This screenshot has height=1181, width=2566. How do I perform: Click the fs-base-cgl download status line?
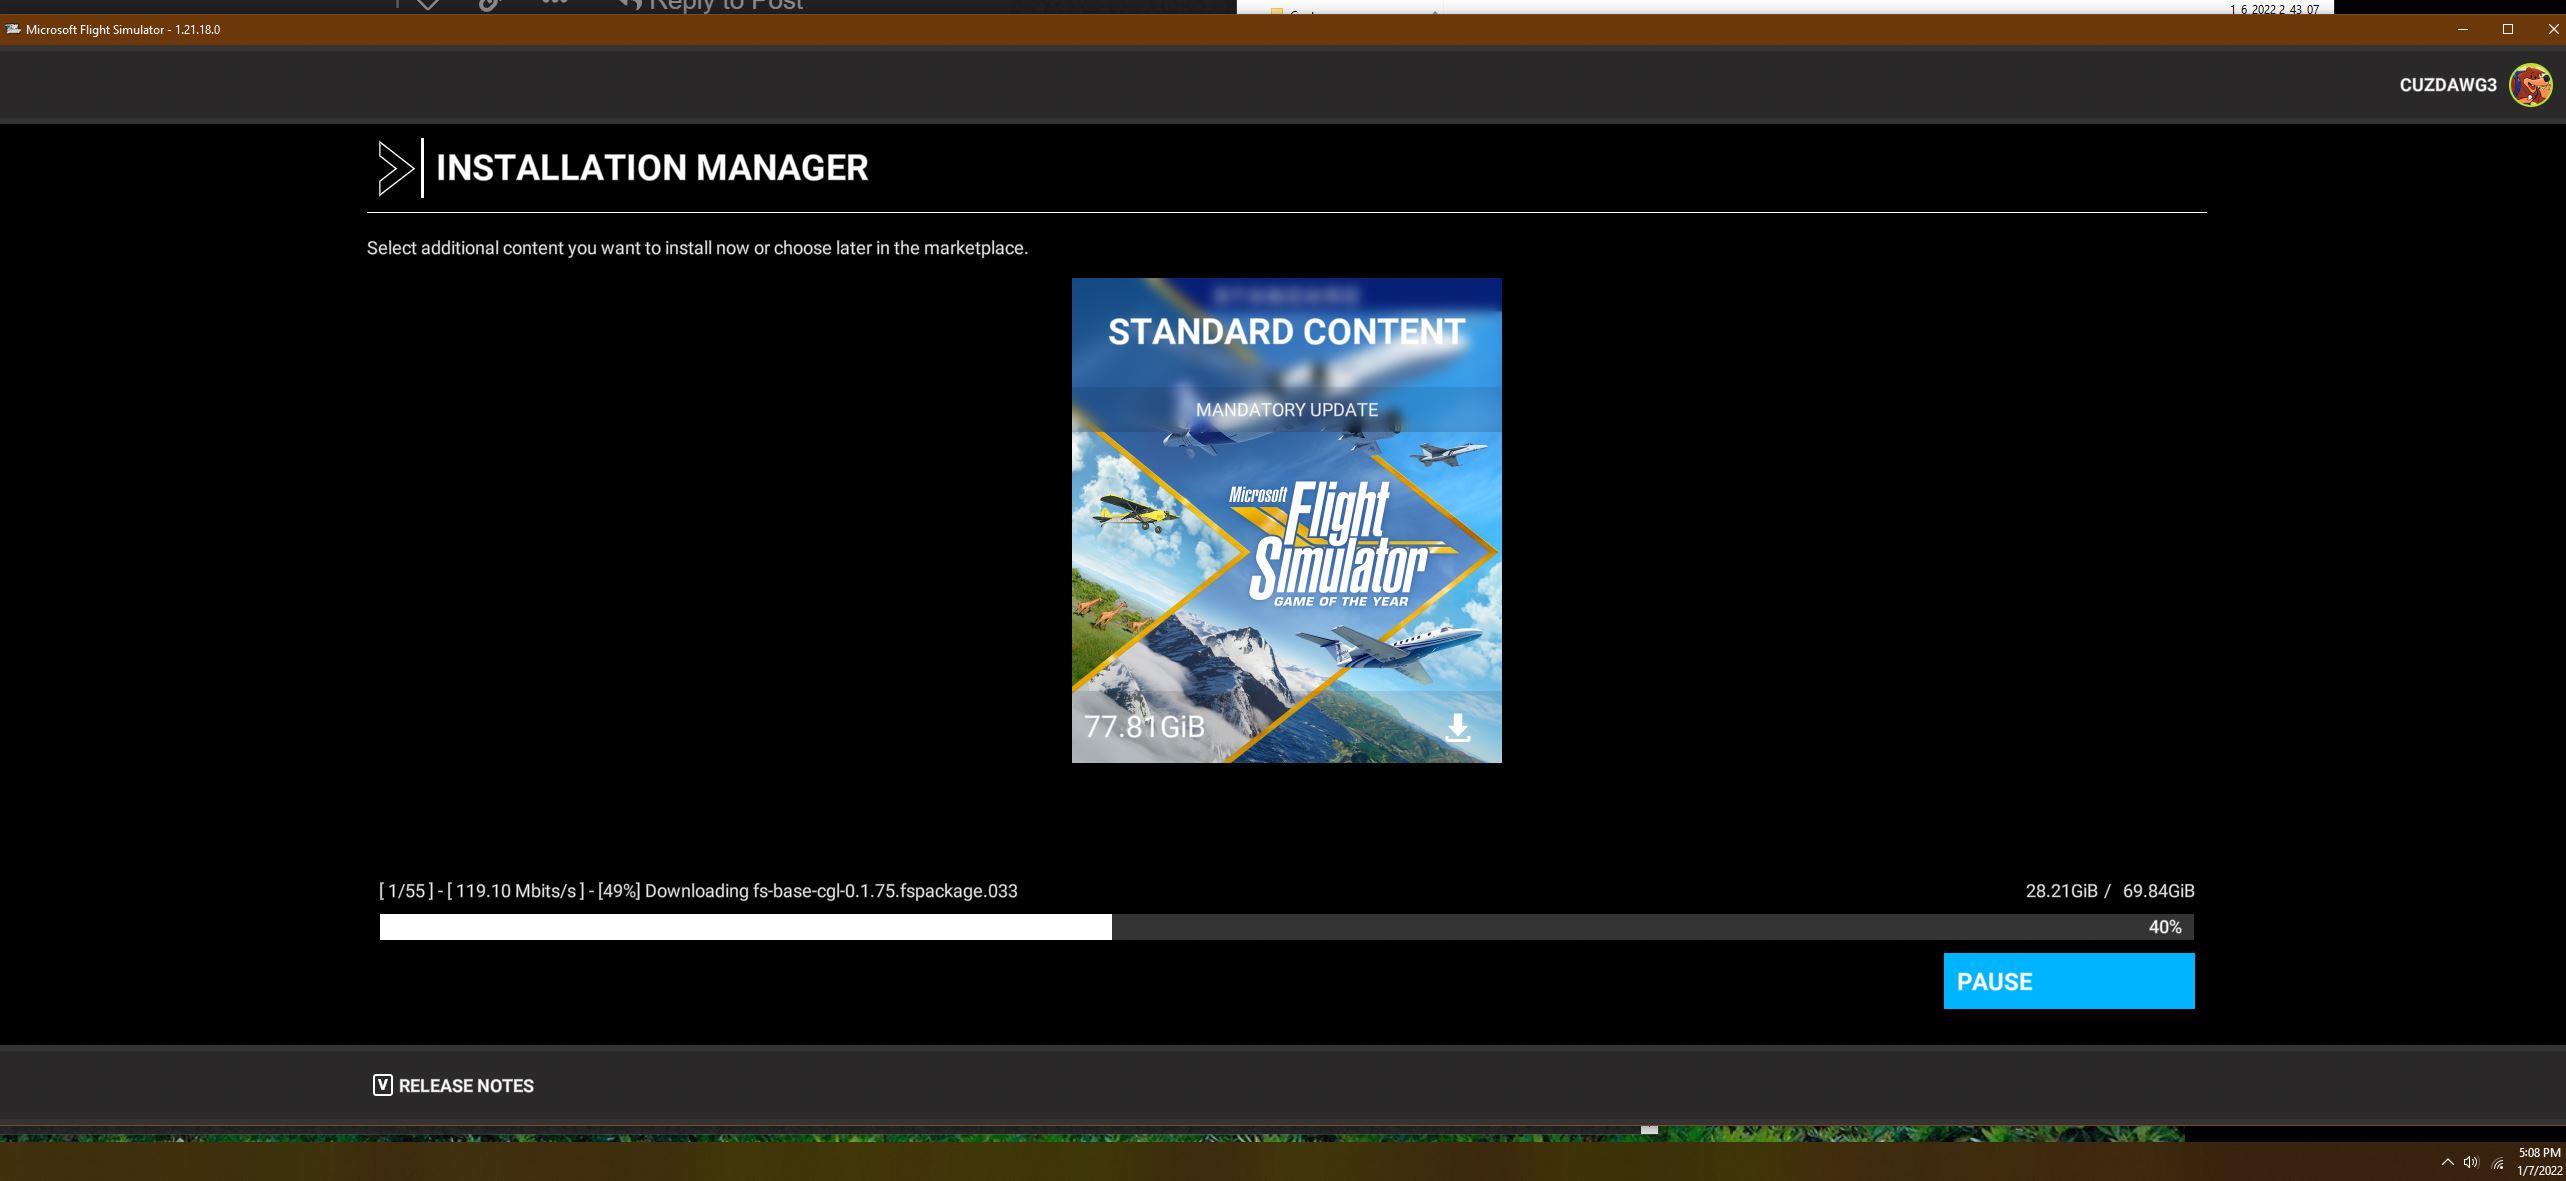tap(698, 891)
